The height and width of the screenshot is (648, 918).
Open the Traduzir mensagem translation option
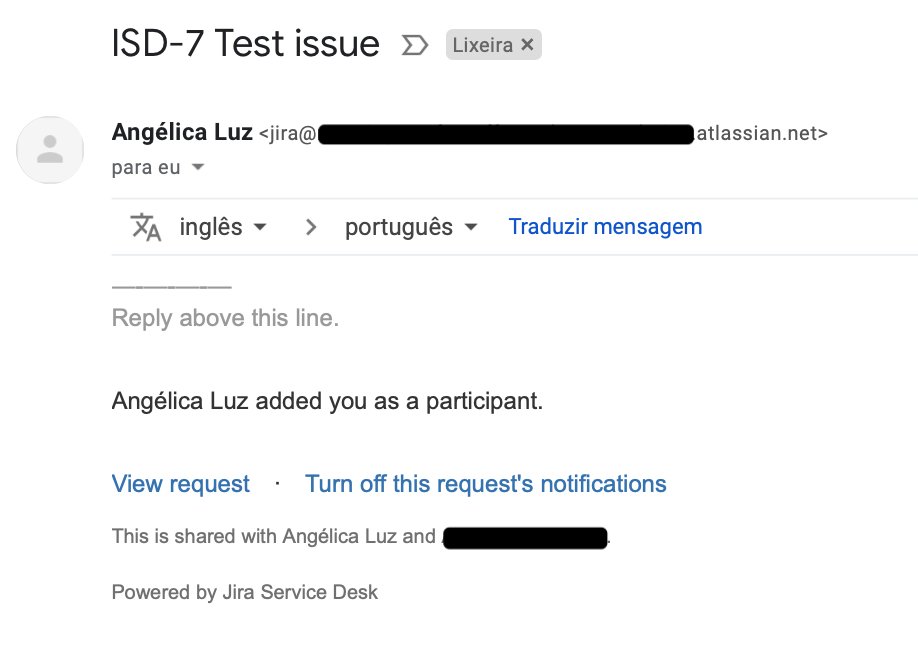pyautogui.click(x=604, y=227)
